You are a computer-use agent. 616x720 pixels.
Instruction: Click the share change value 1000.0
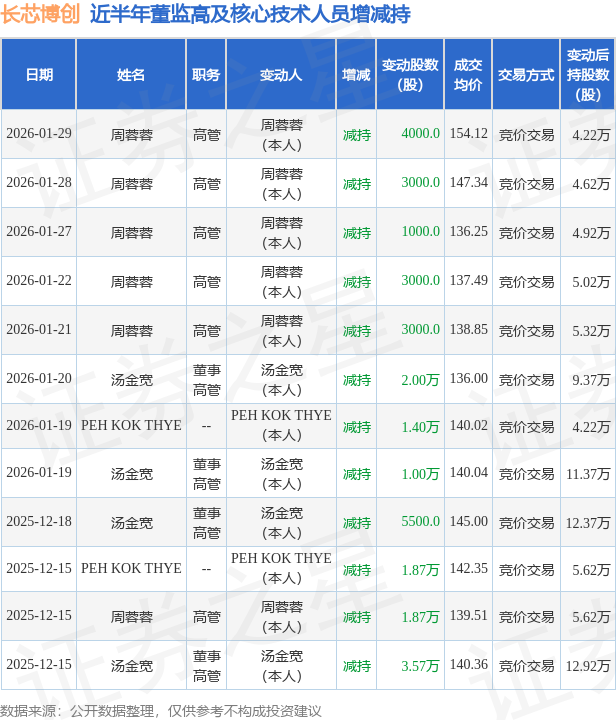click(x=420, y=232)
